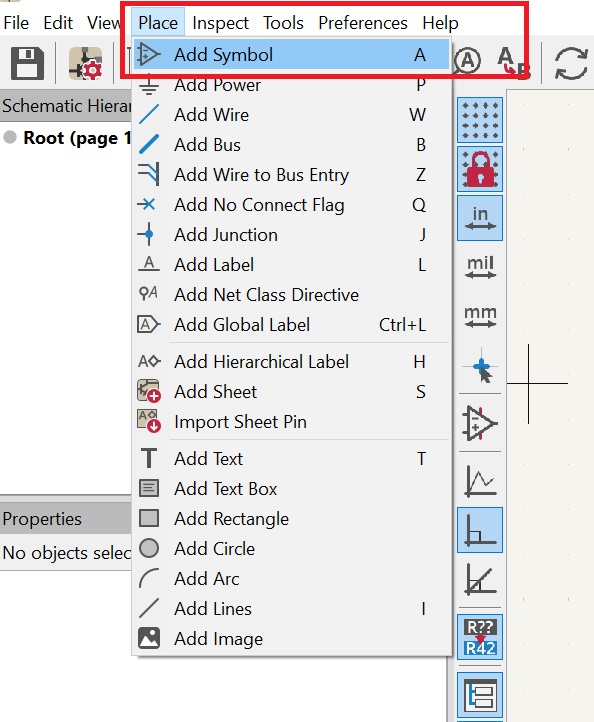Choose Add Bus menu entry
The image size is (594, 722).
tap(291, 145)
